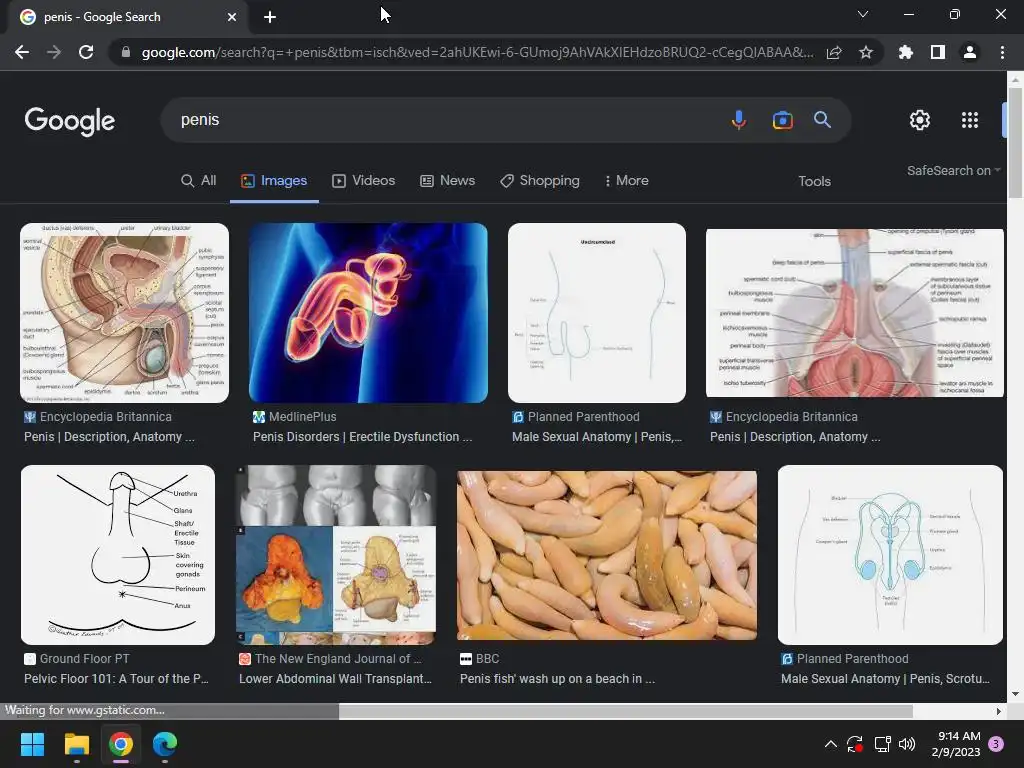Screen dimensions: 1024x768
Task: Toggle the browser side panel icon
Action: (938, 52)
